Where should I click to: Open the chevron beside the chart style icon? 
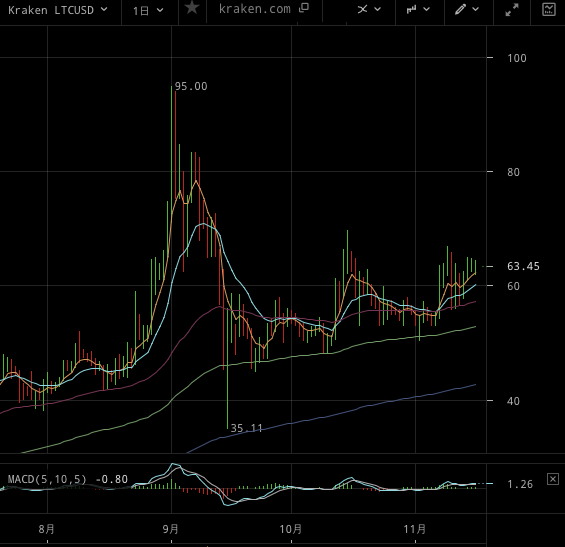pyautogui.click(x=426, y=9)
